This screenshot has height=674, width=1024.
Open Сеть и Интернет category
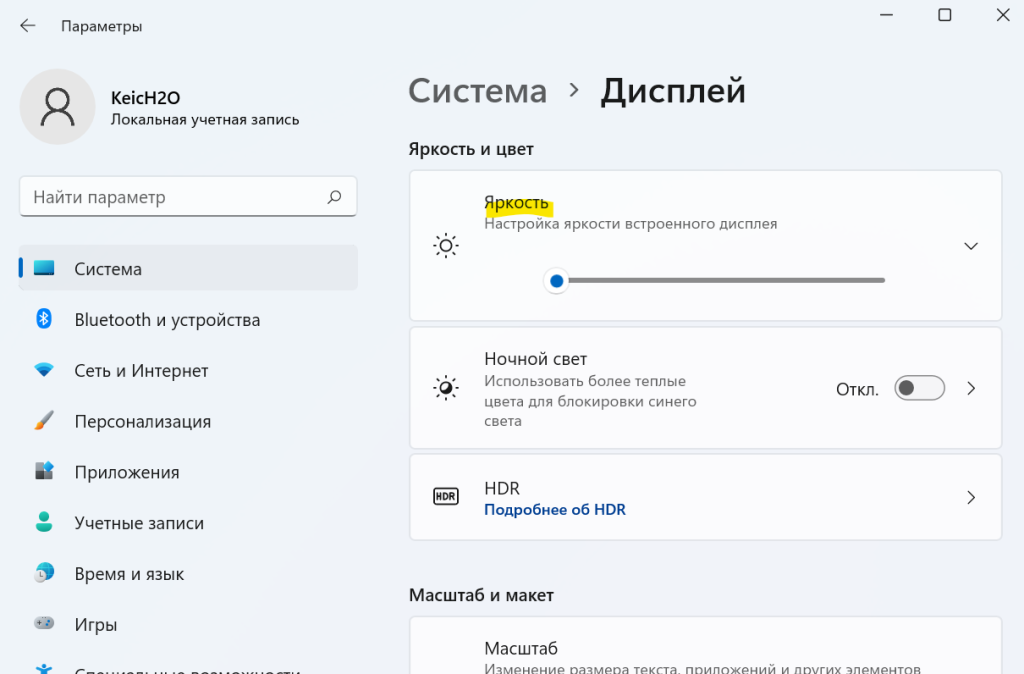(188, 370)
